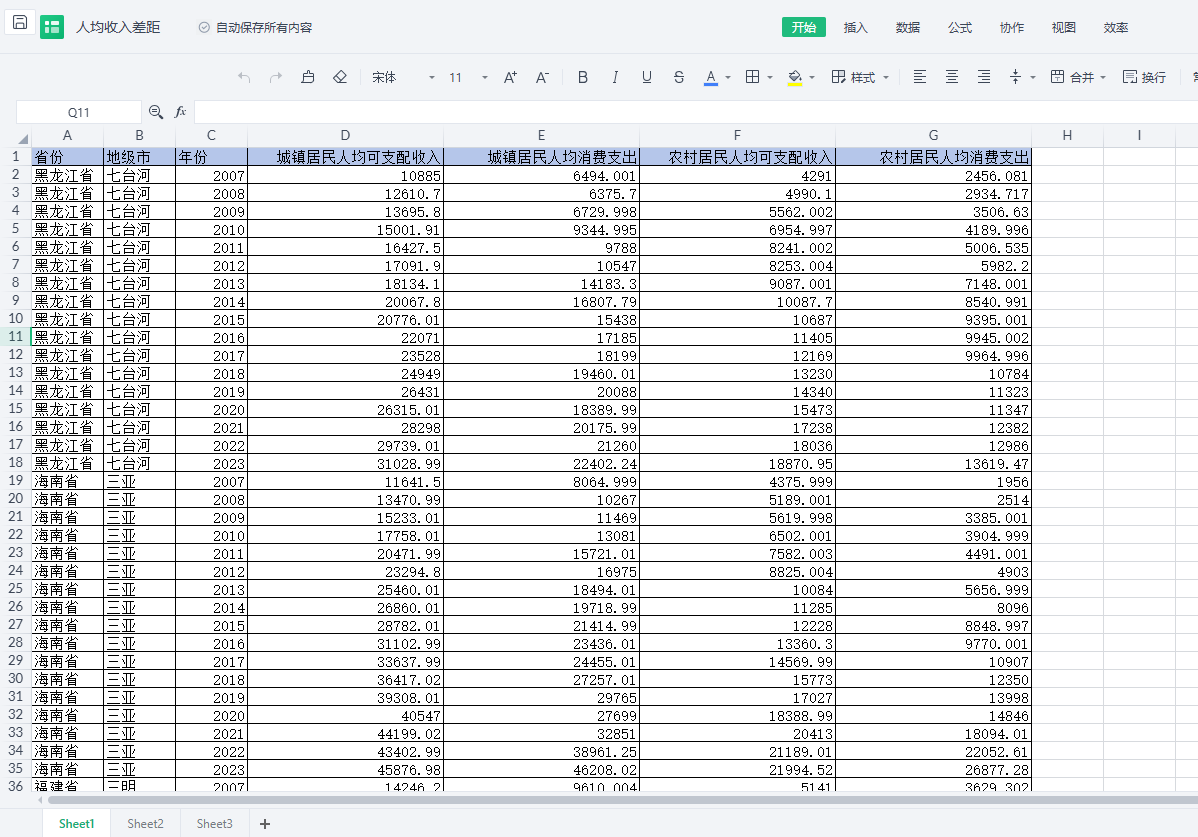Click header cell 农村居民人均消费支出
Image resolution: width=1198 pixels, height=837 pixels.
click(x=934, y=157)
